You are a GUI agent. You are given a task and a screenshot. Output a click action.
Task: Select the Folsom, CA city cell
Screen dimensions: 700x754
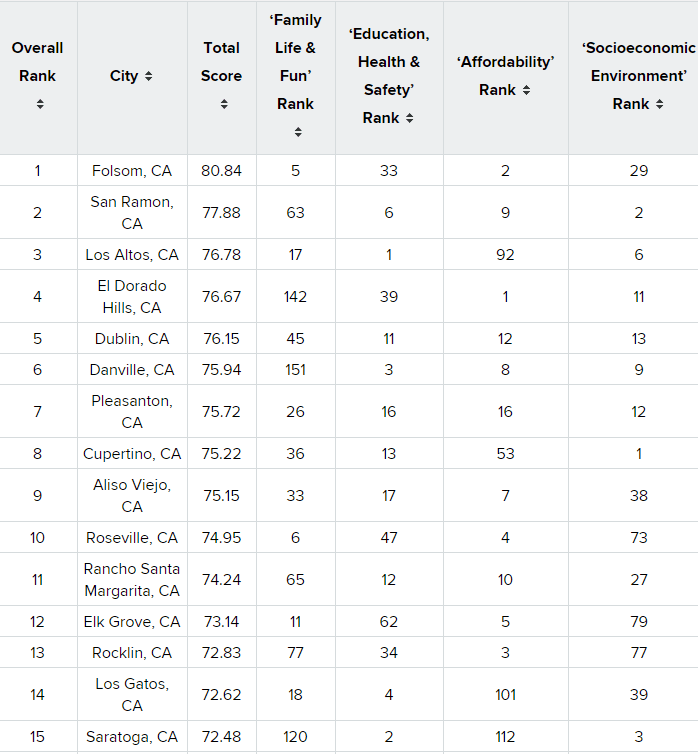coord(132,171)
